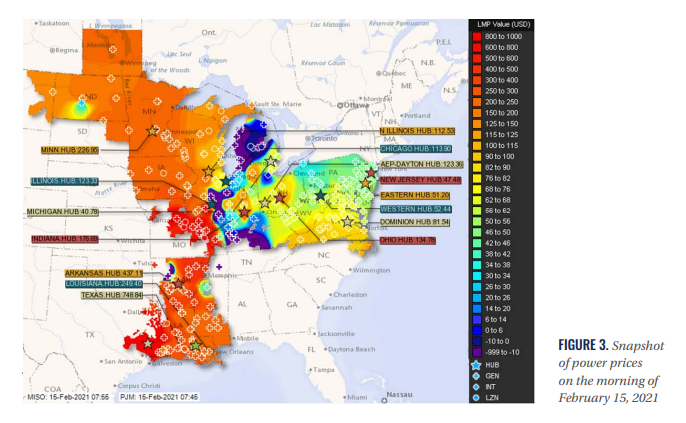Click the cyan generator marker in North Dakota
This screenshot has width=686, height=423.
tap(81, 103)
